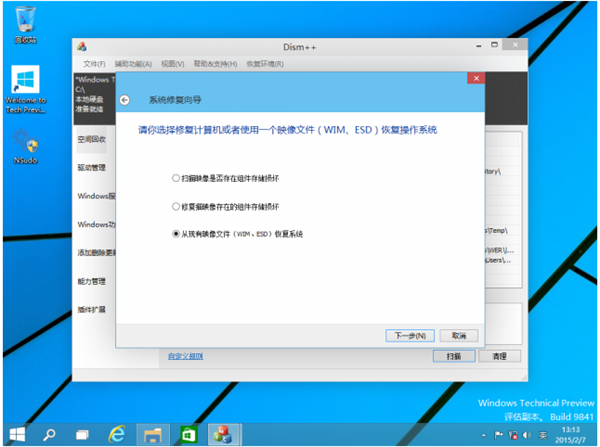Select 空间回收 in the Dism++ sidebar
The height and width of the screenshot is (447, 600).
[91, 139]
